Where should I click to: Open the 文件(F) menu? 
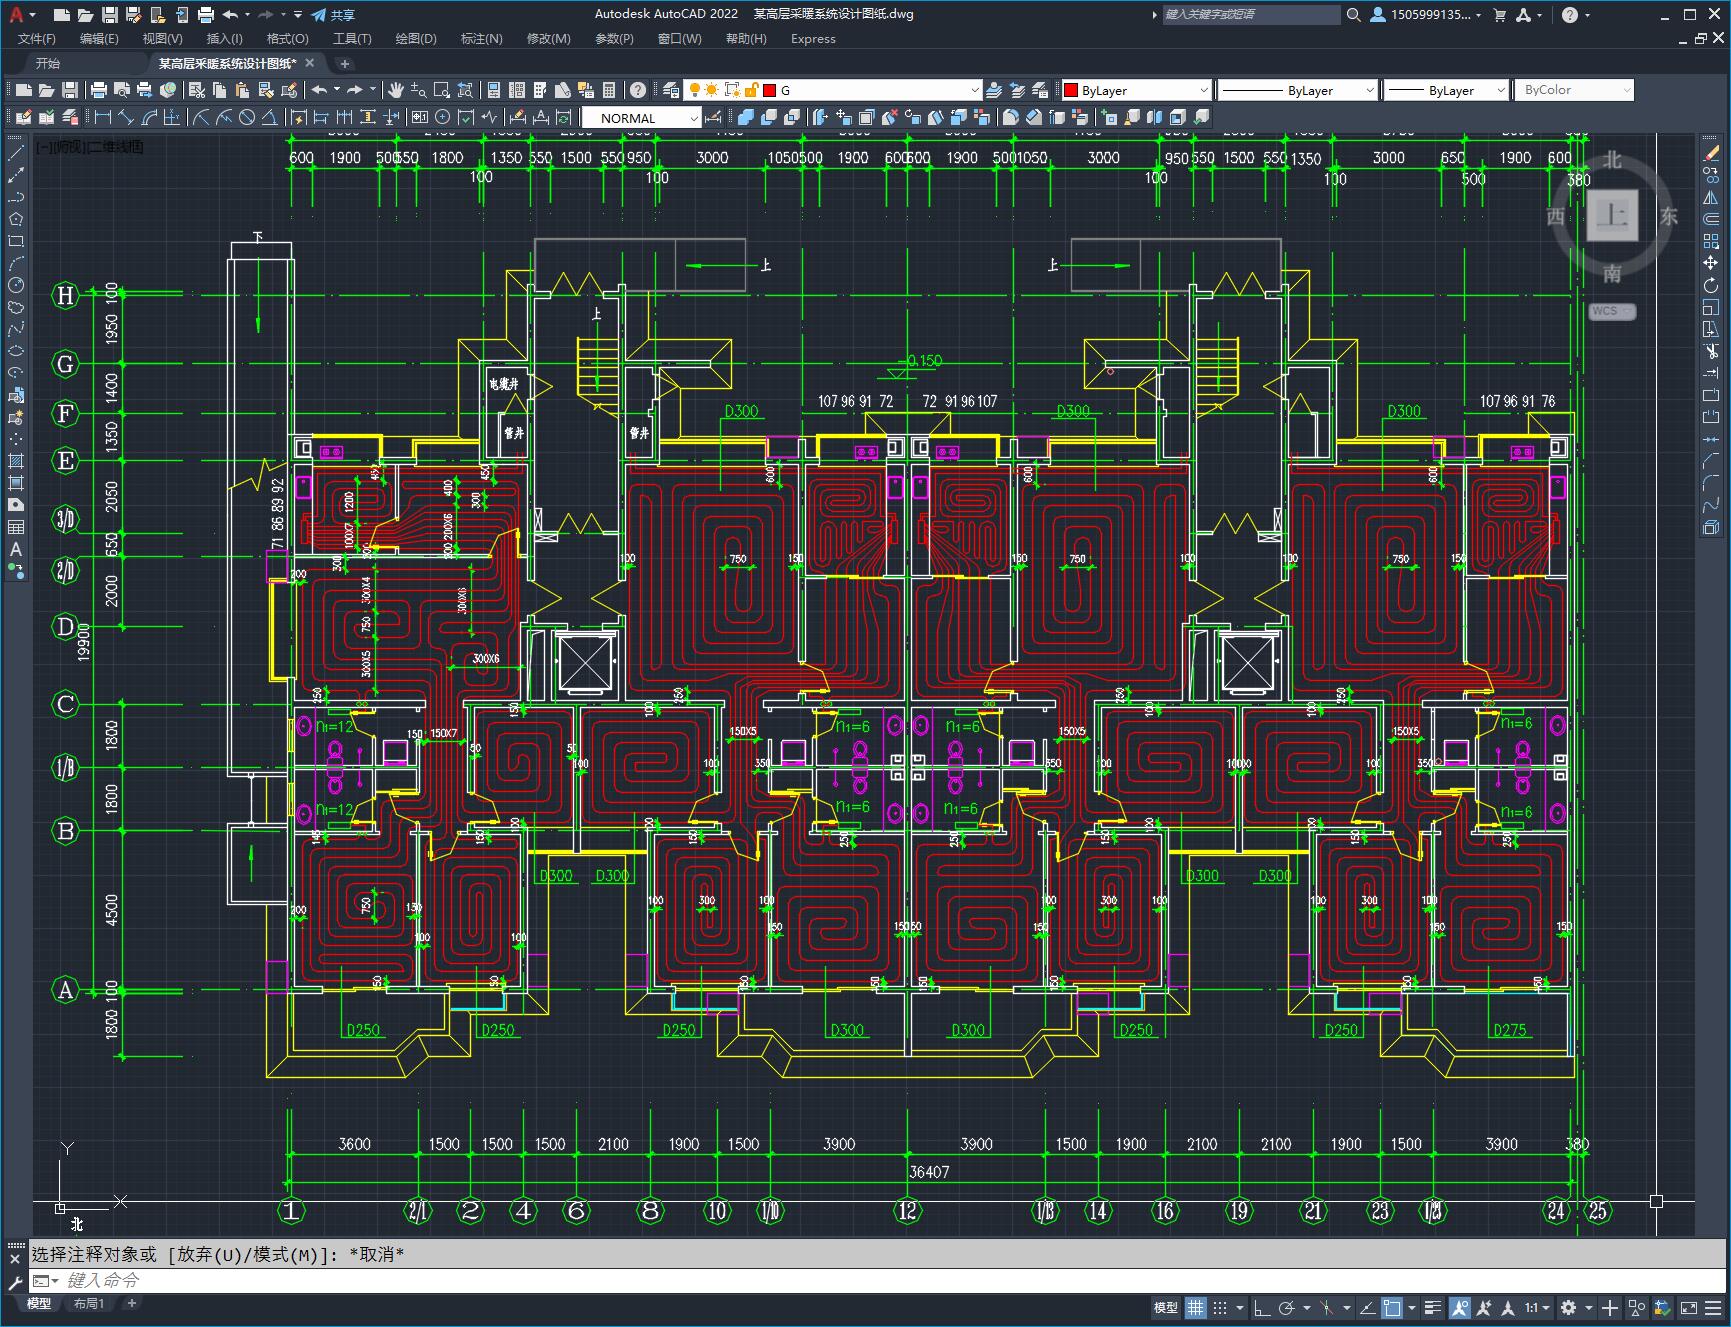(37, 39)
